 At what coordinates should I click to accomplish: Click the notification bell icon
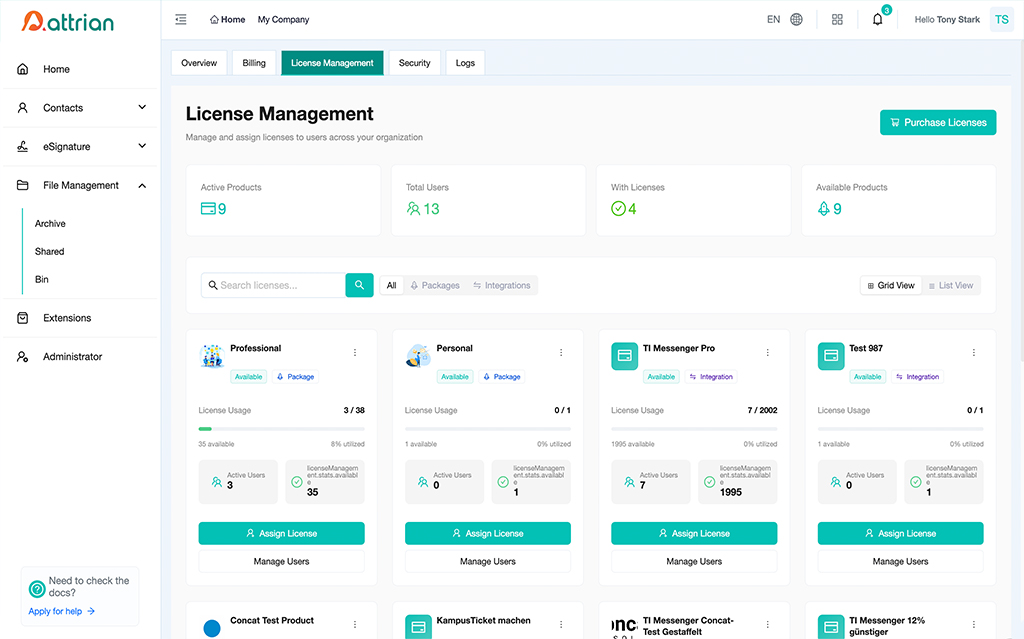pyautogui.click(x=877, y=19)
